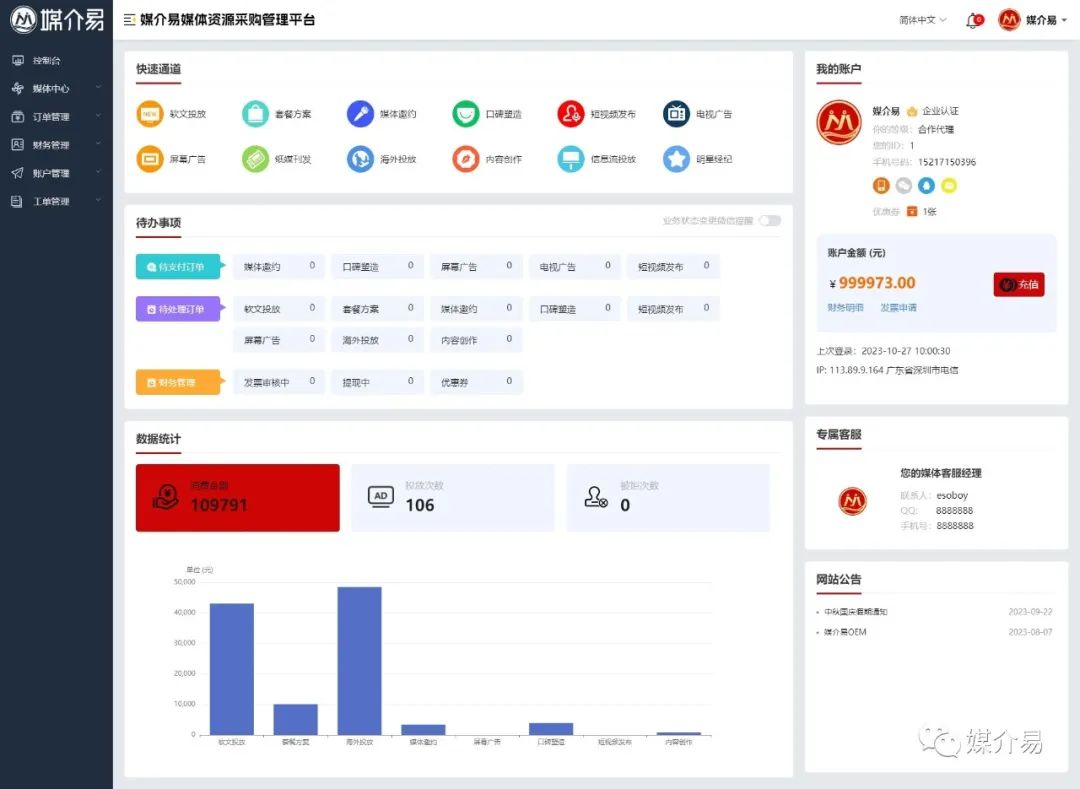Screen dimensions: 1080x789
Task: Open the 软文投放 quick channel icon
Action: pos(150,114)
